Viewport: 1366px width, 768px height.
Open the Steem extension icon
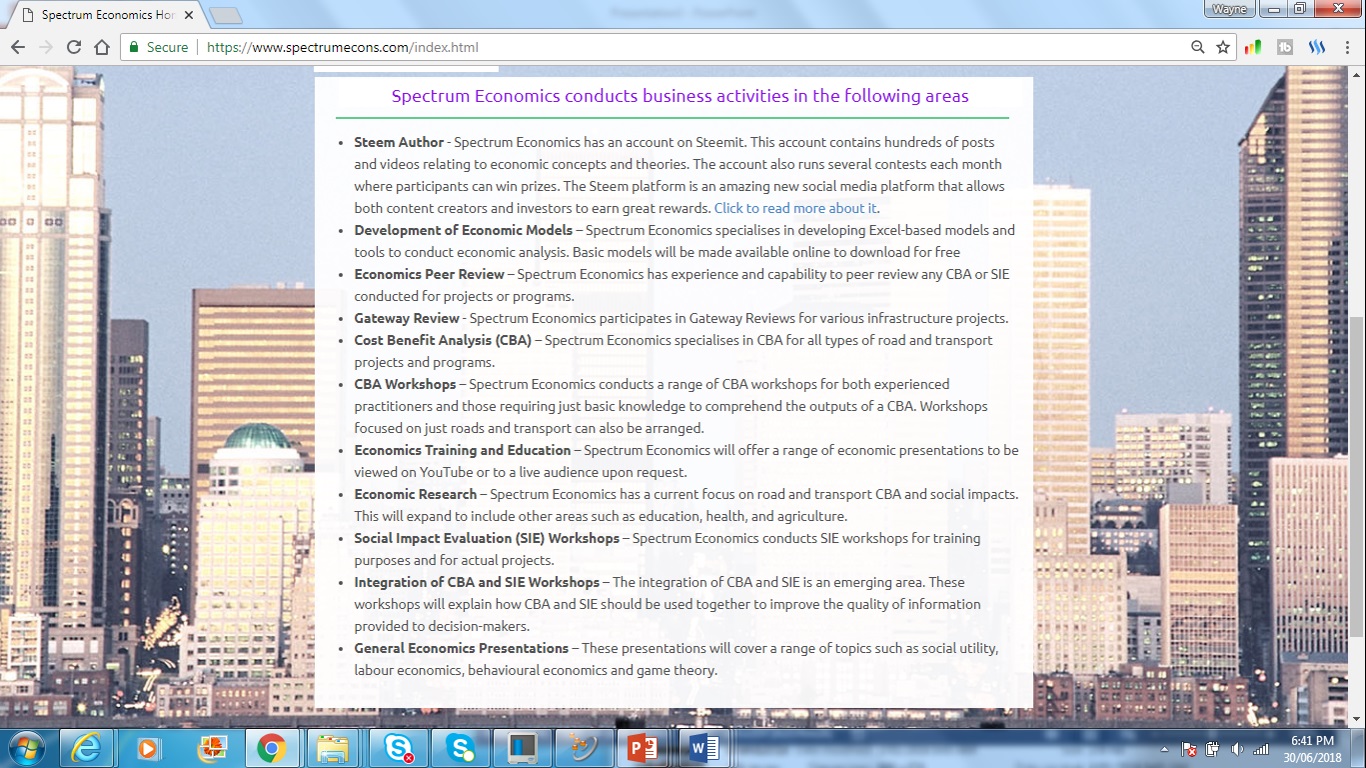(1317, 47)
